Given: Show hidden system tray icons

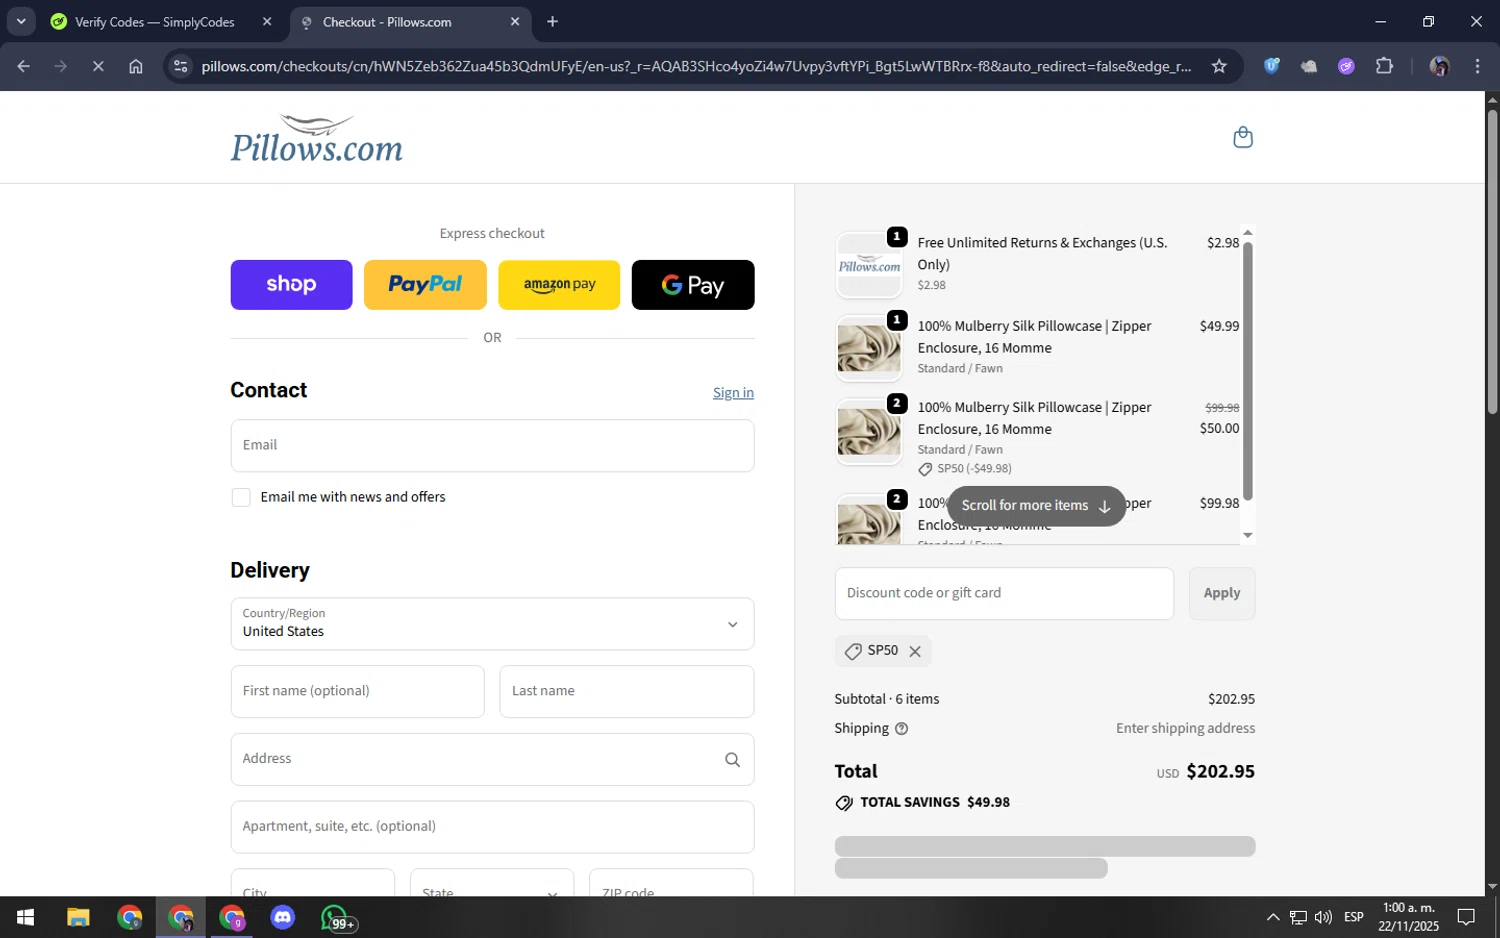Looking at the screenshot, I should pyautogui.click(x=1272, y=917).
